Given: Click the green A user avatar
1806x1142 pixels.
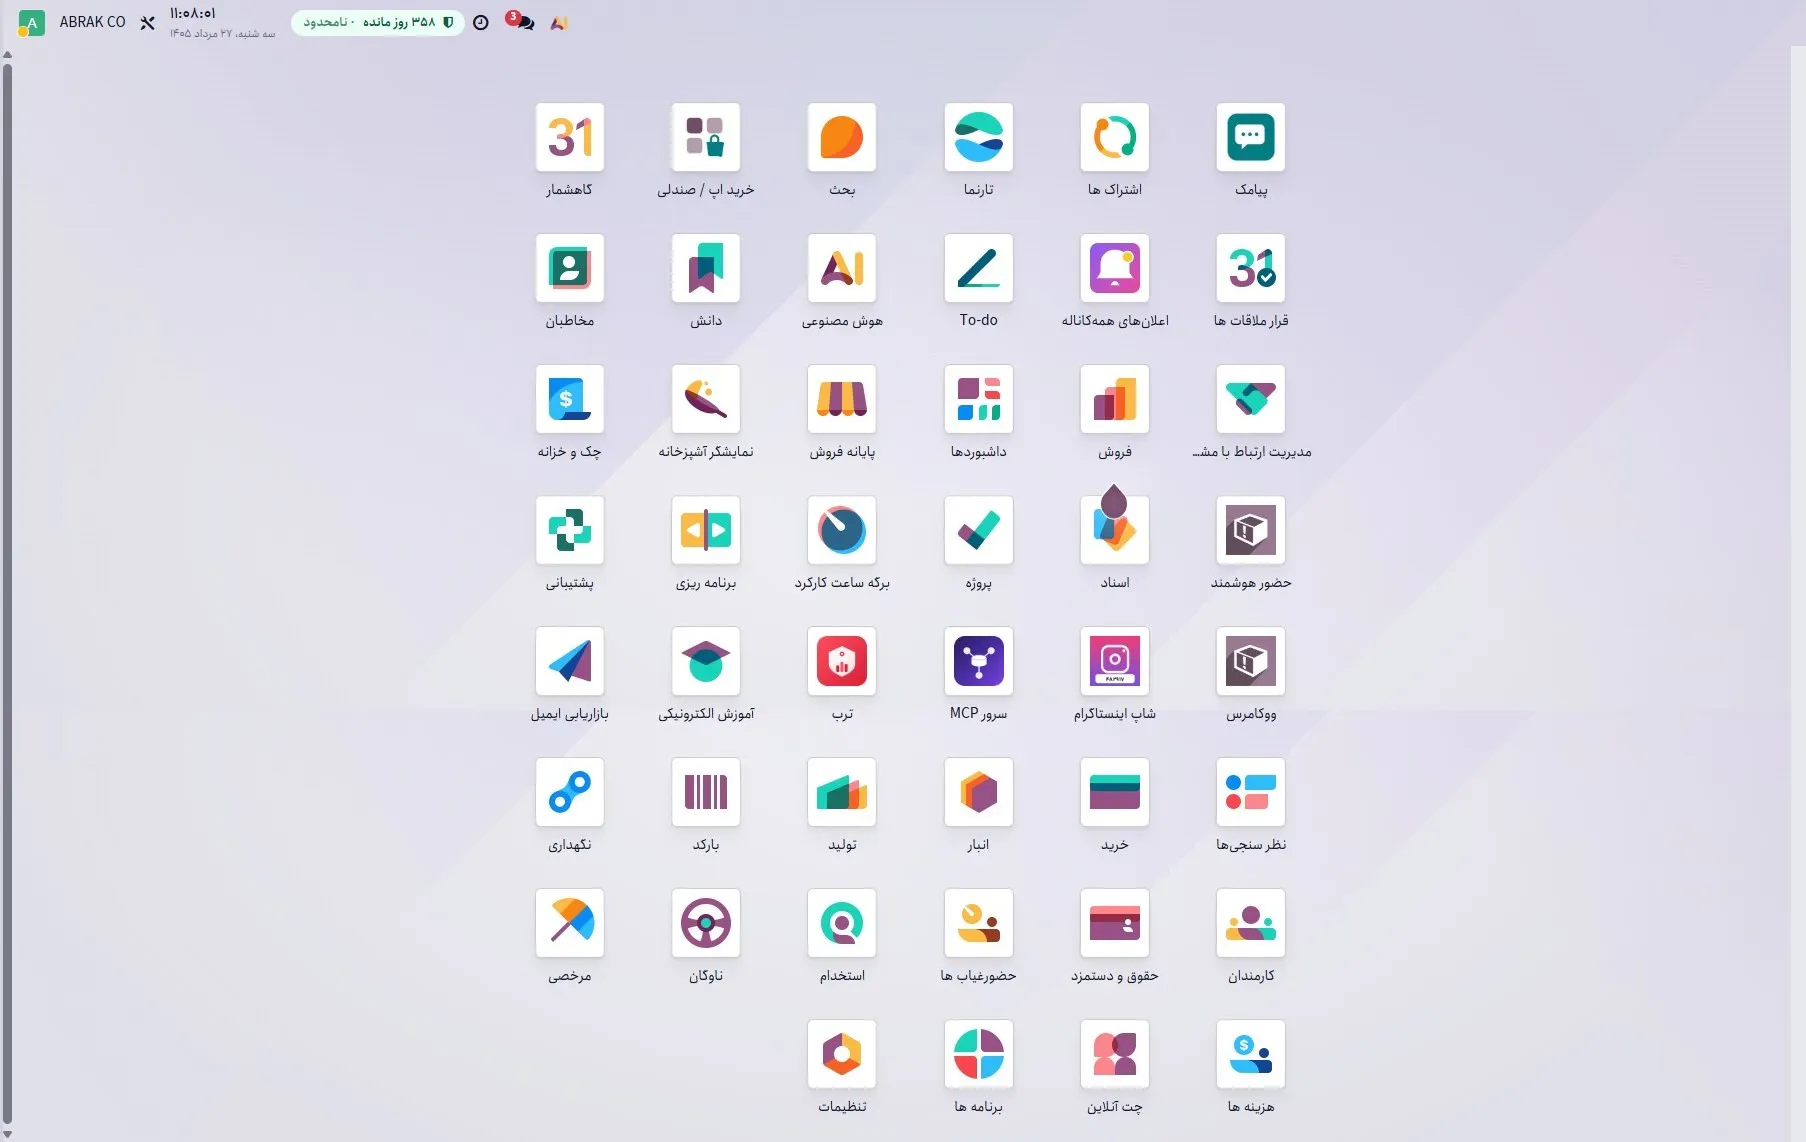Looking at the screenshot, I should tap(32, 23).
